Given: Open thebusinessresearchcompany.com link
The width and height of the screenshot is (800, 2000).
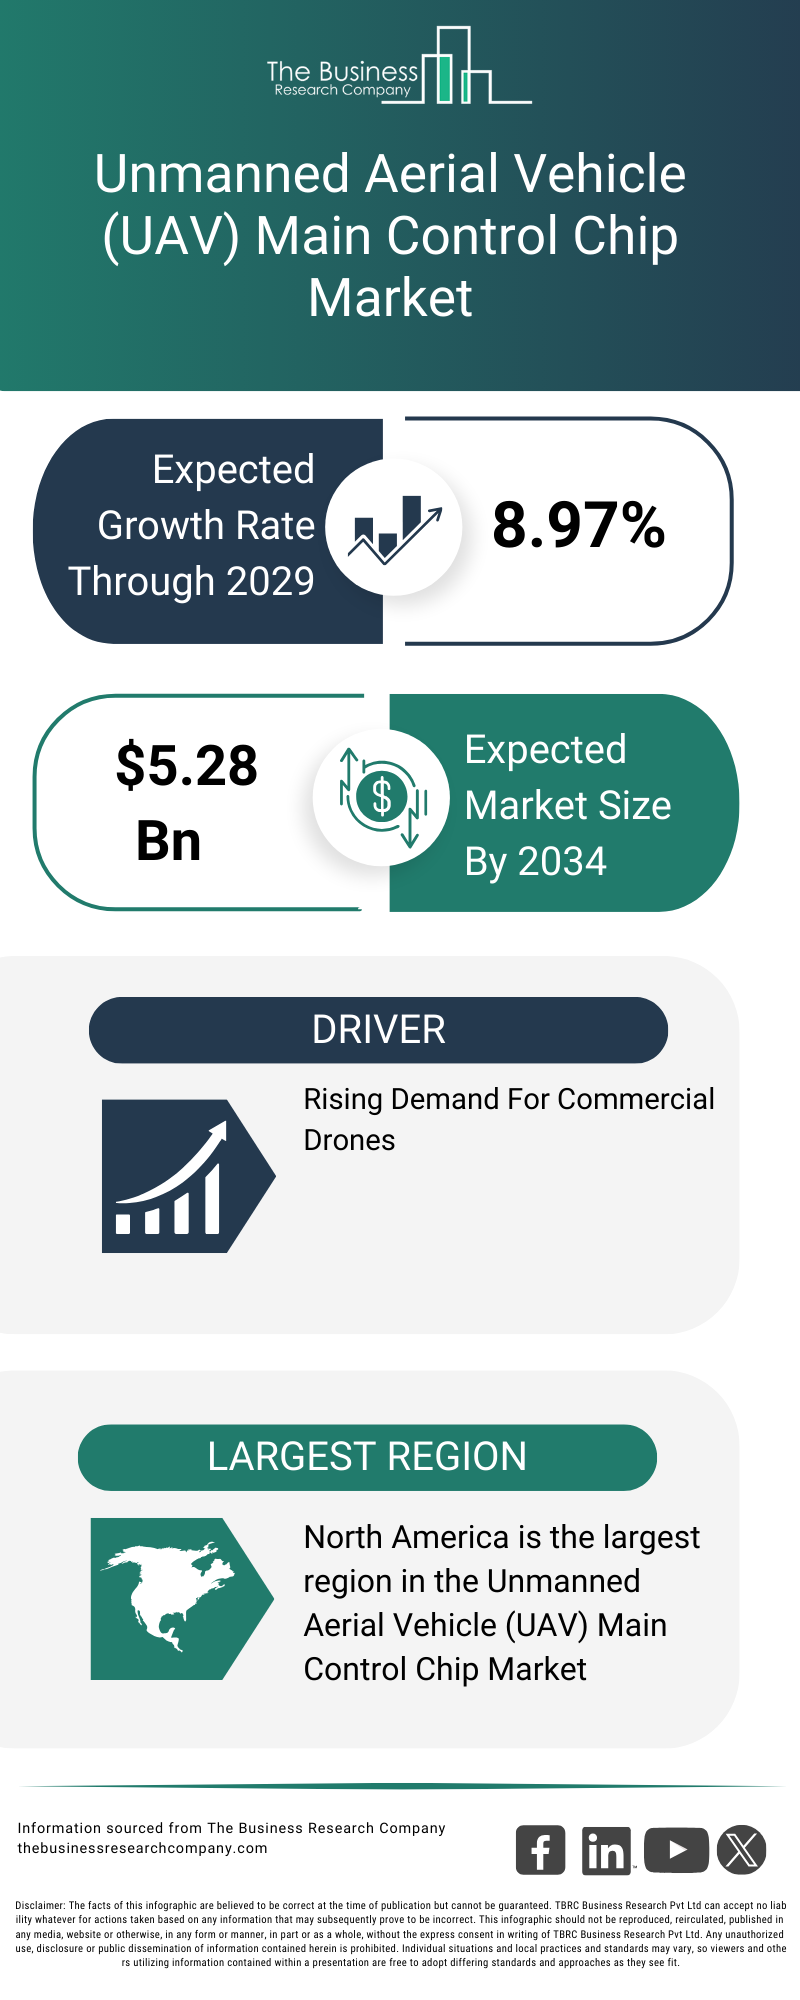Looking at the screenshot, I should coord(142,1848).
